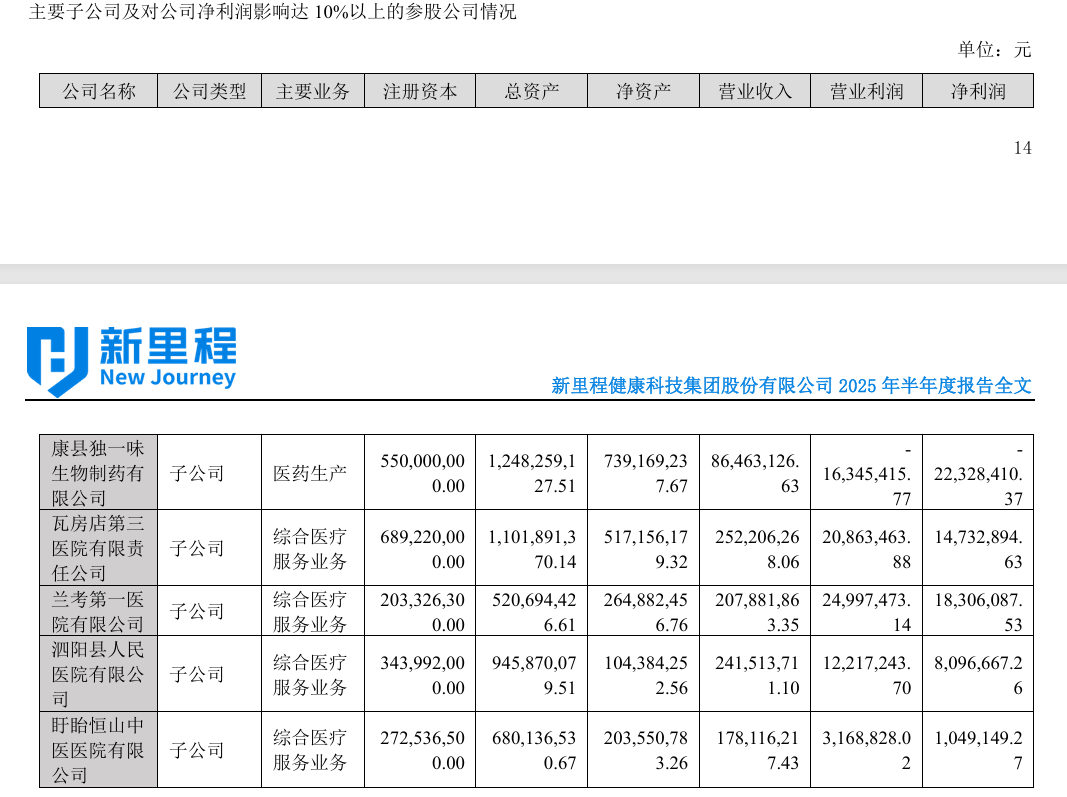Screen dimensions: 1067x797
Task: Click net profit 18,306,087.53
Action: [x=979, y=611]
